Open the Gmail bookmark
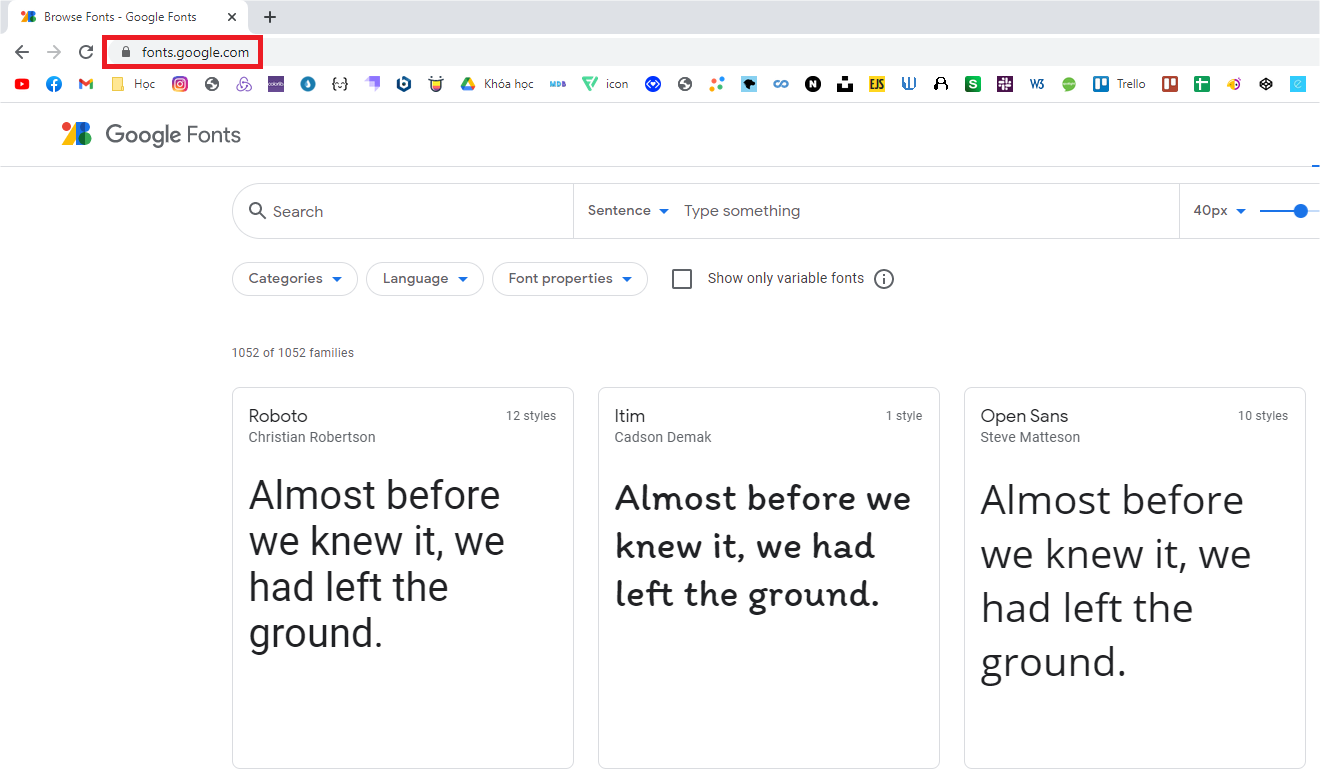This screenshot has height=782, width=1320. [x=86, y=84]
